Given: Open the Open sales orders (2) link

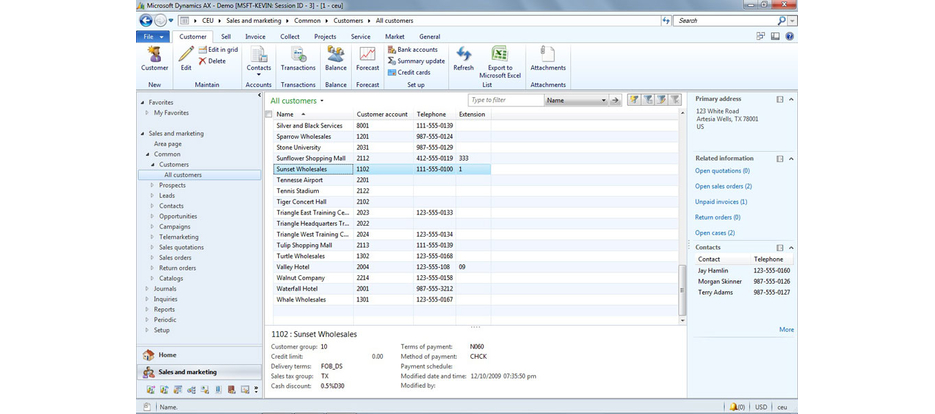Looking at the screenshot, I should coord(723,186).
